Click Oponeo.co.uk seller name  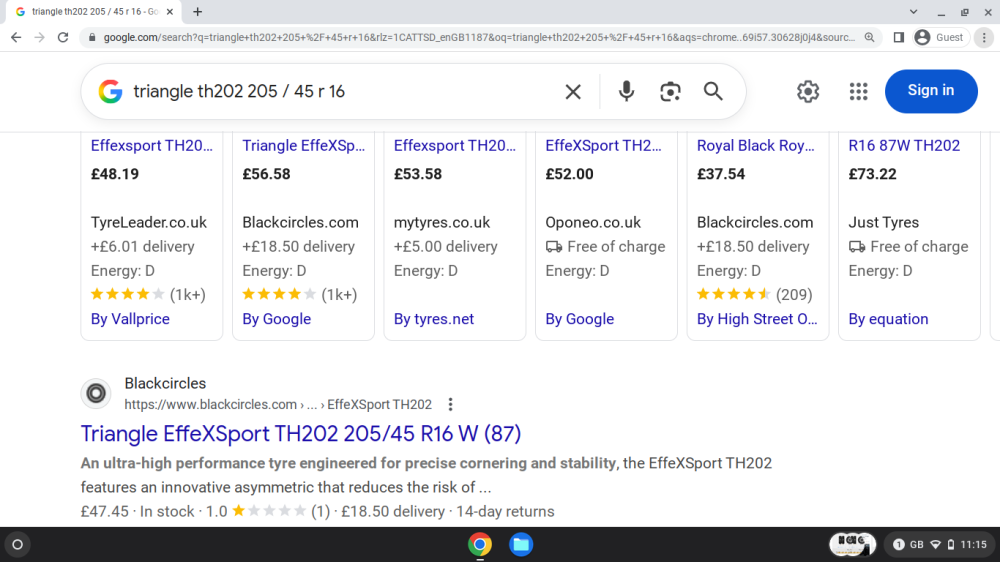(x=593, y=223)
